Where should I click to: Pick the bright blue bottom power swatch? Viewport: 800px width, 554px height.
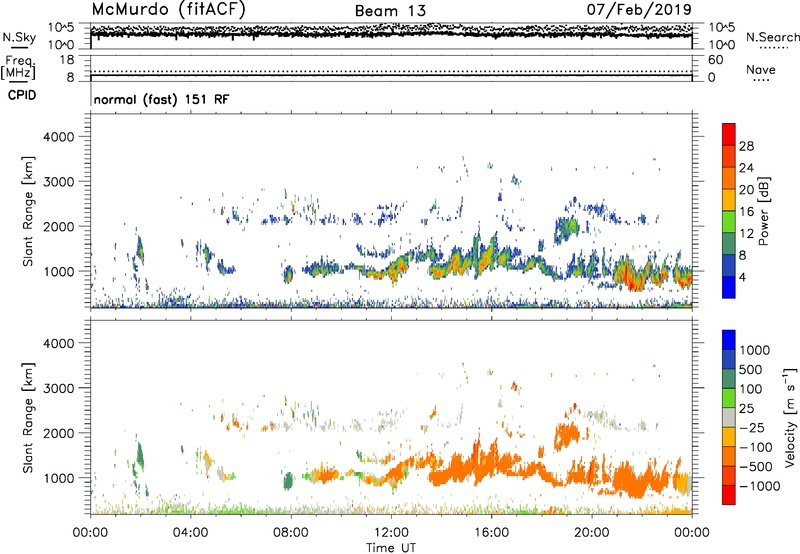coord(729,287)
